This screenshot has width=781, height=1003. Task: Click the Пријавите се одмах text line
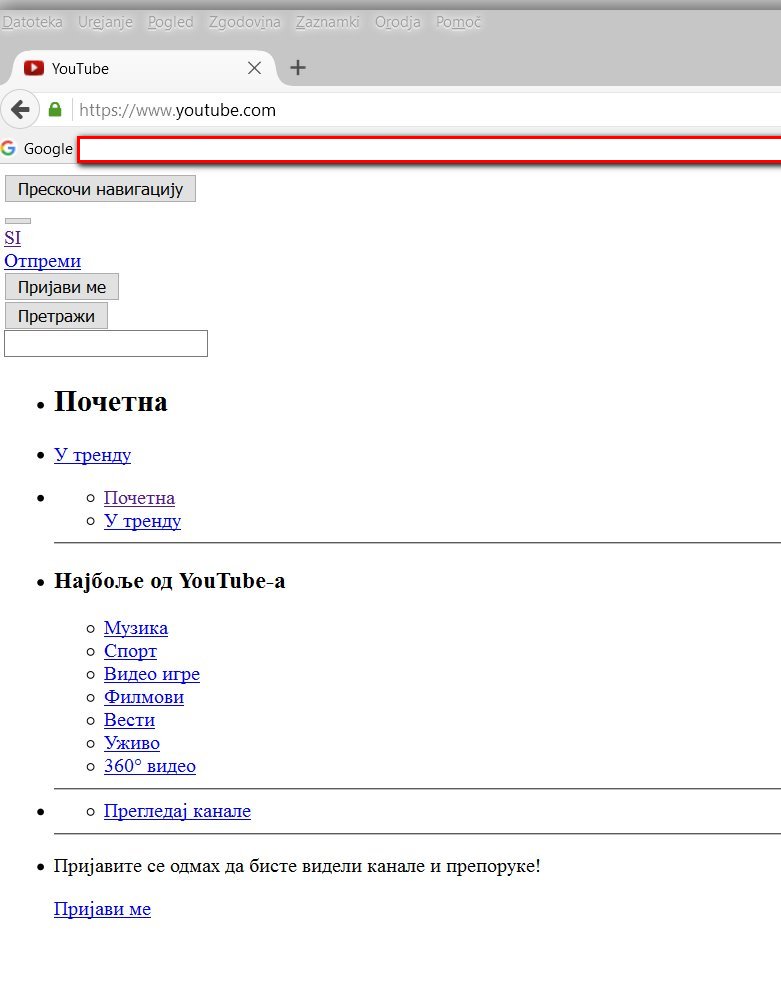point(297,866)
